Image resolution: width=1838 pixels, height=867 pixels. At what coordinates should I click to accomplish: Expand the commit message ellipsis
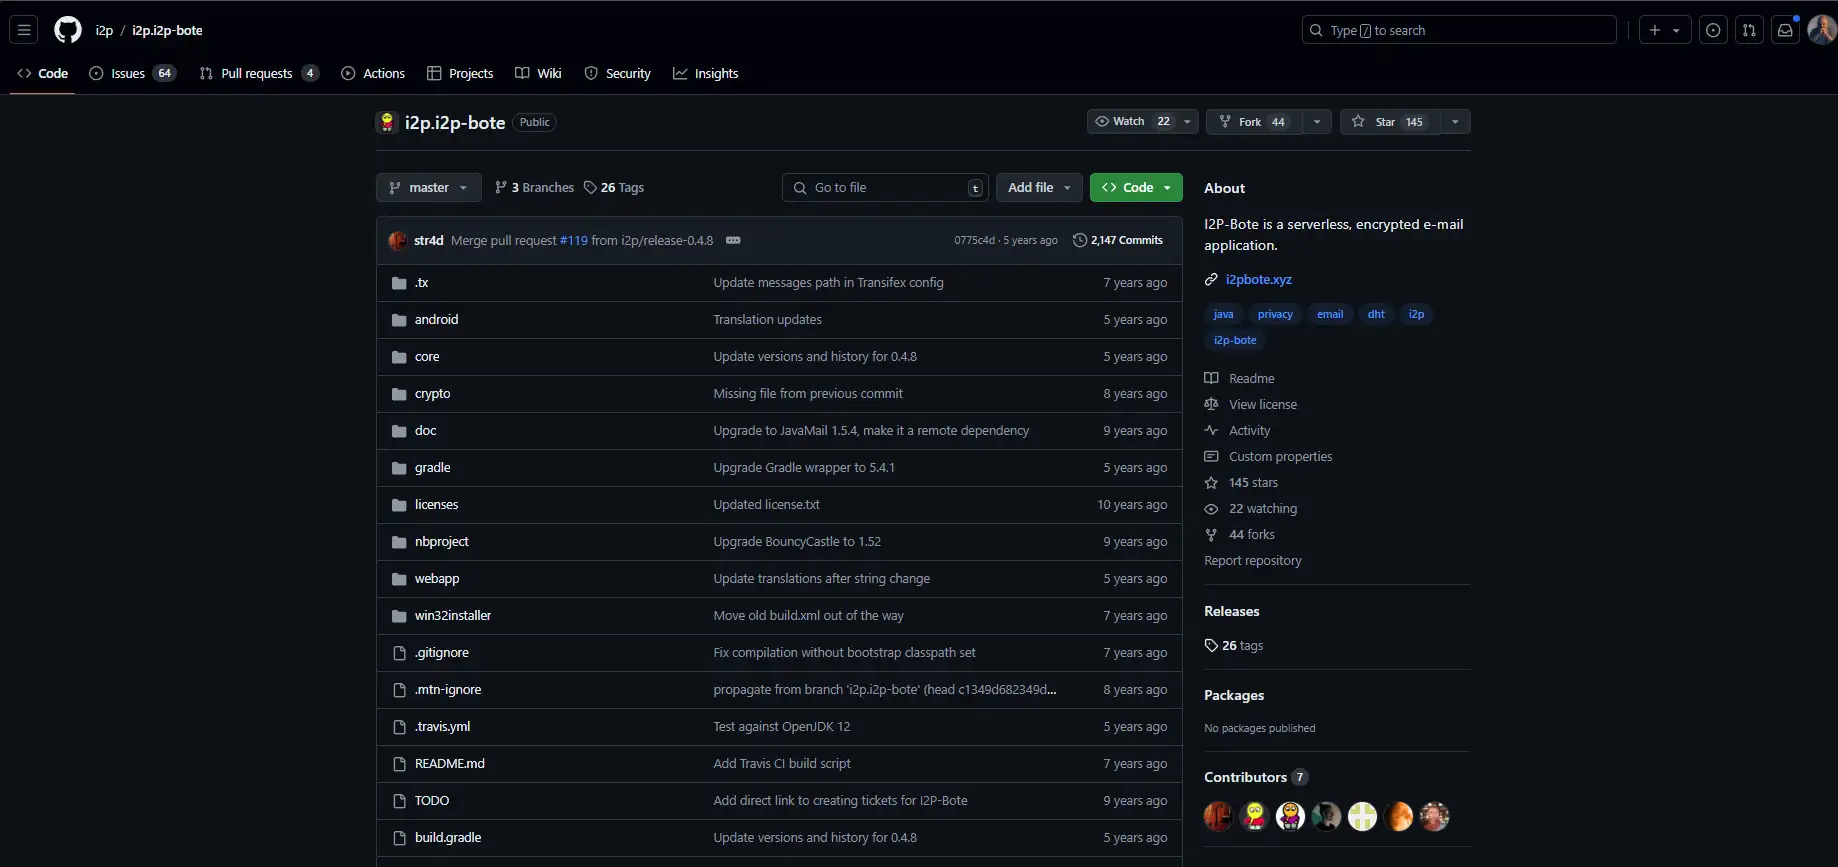733,240
